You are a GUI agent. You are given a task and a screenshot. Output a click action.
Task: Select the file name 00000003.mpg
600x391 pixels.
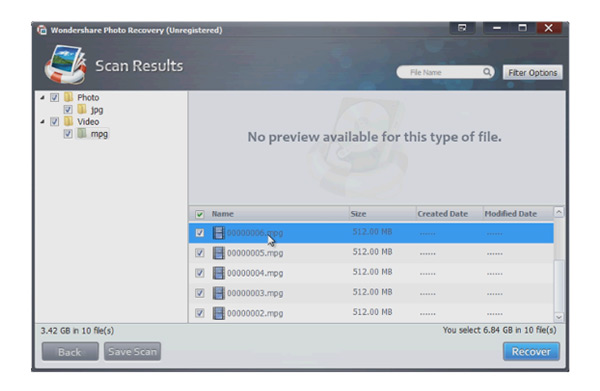[255, 293]
